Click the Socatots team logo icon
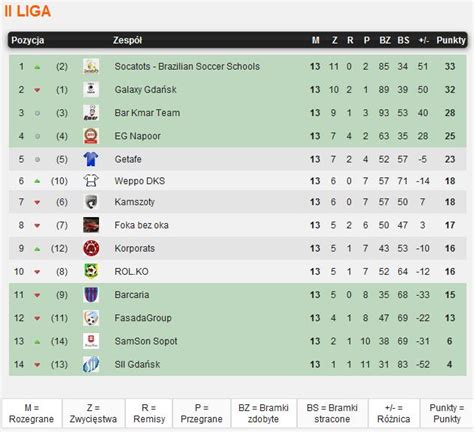 pyautogui.click(x=91, y=66)
